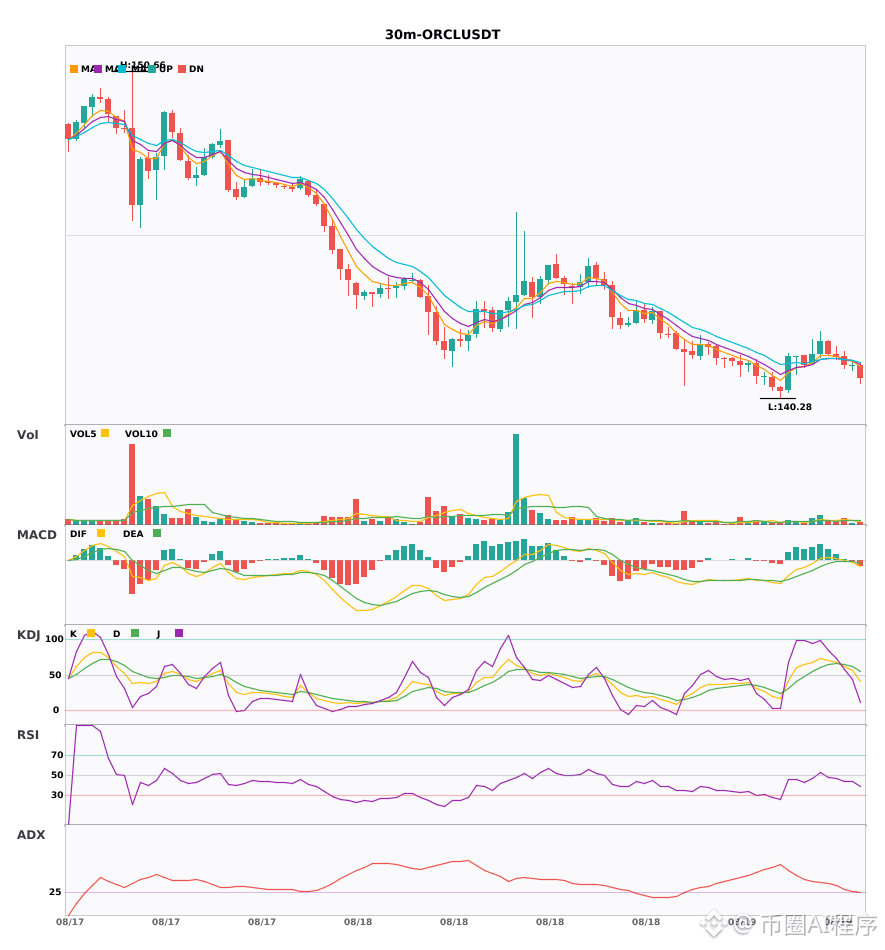This screenshot has height=950, width=885.
Task: Click the DEA legend text
Action: pyautogui.click(x=133, y=534)
